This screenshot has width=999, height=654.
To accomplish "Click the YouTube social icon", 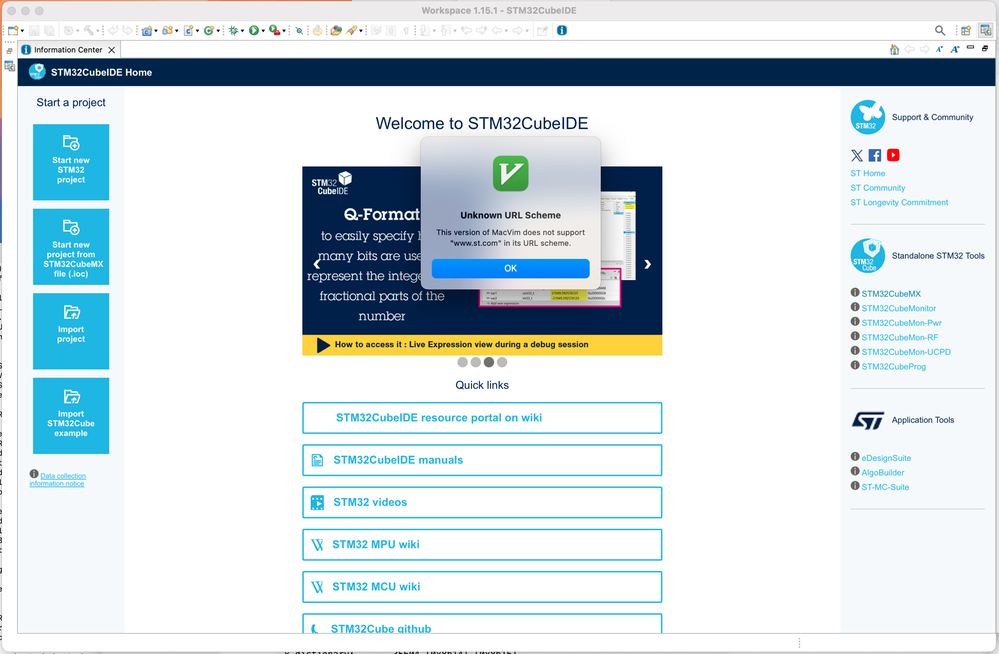I will (x=893, y=155).
